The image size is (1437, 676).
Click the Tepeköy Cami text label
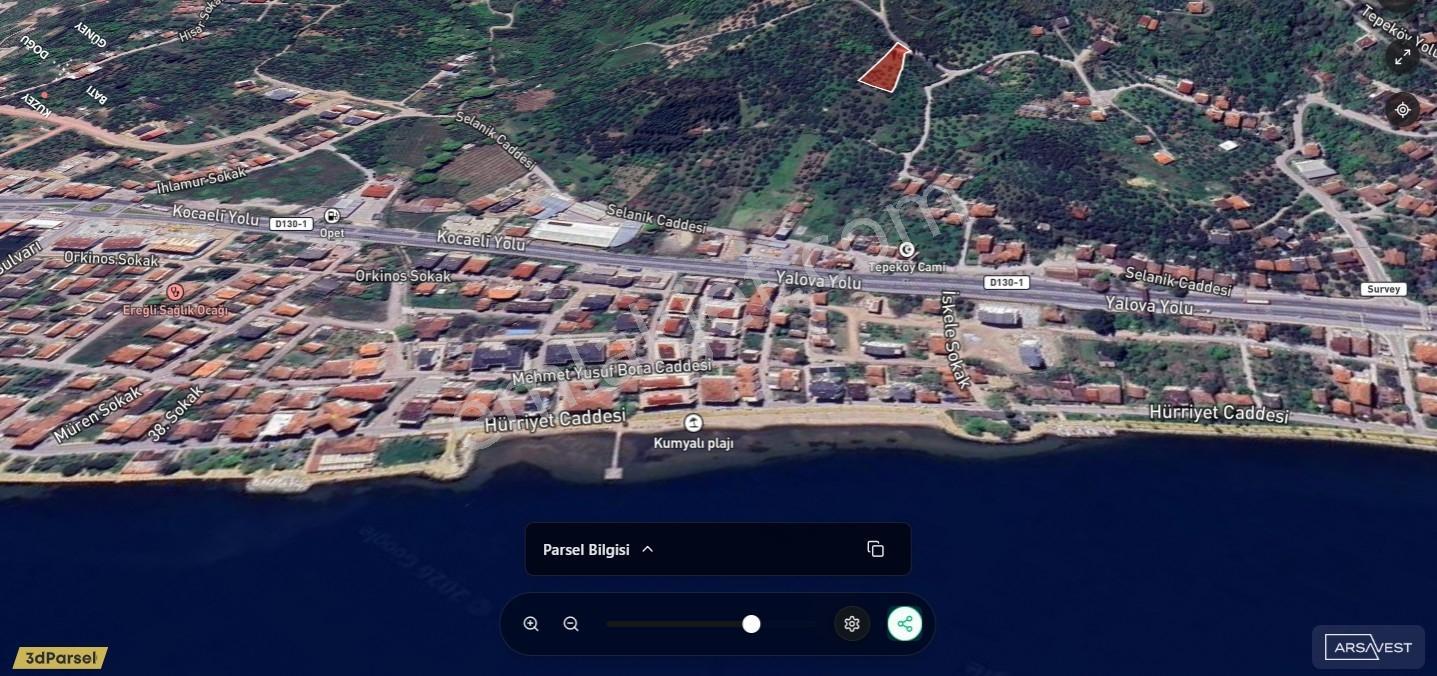pyautogui.click(x=906, y=268)
